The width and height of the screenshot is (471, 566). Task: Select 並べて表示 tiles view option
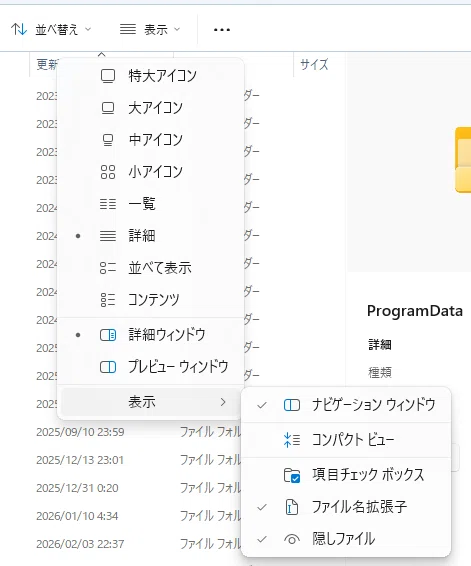click(151, 268)
